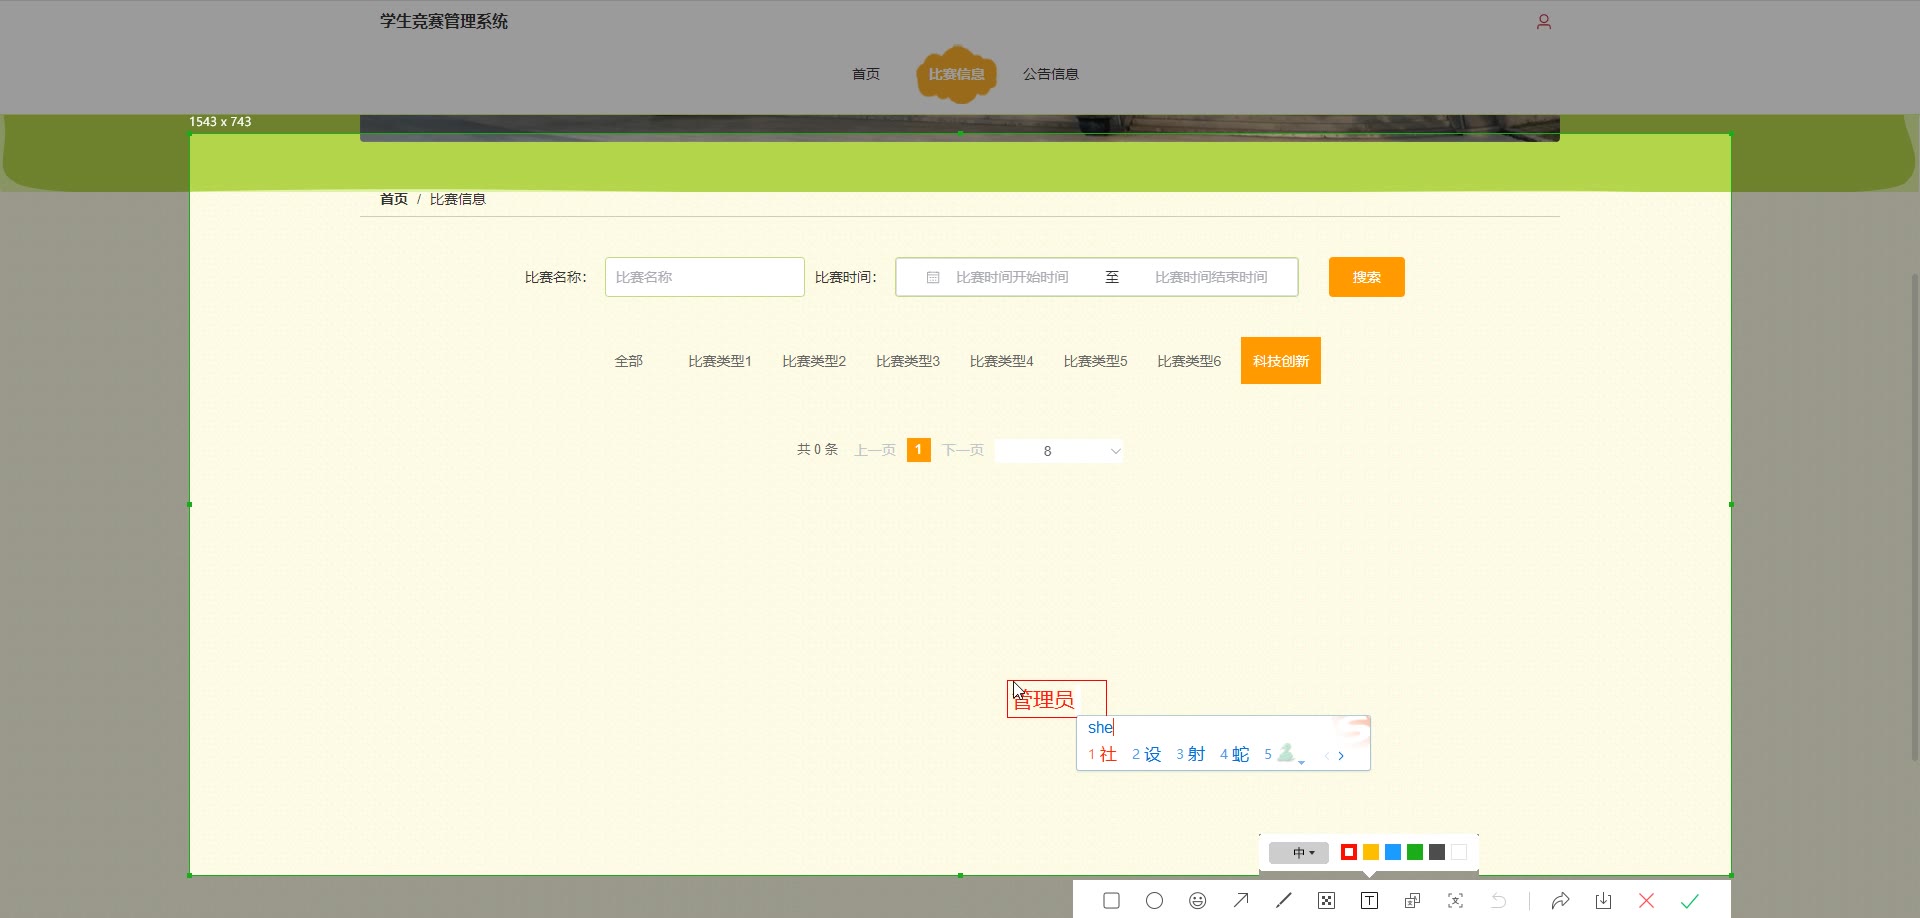The width and height of the screenshot is (1920, 918).
Task: Select the mosaic blur tool
Action: (1327, 901)
